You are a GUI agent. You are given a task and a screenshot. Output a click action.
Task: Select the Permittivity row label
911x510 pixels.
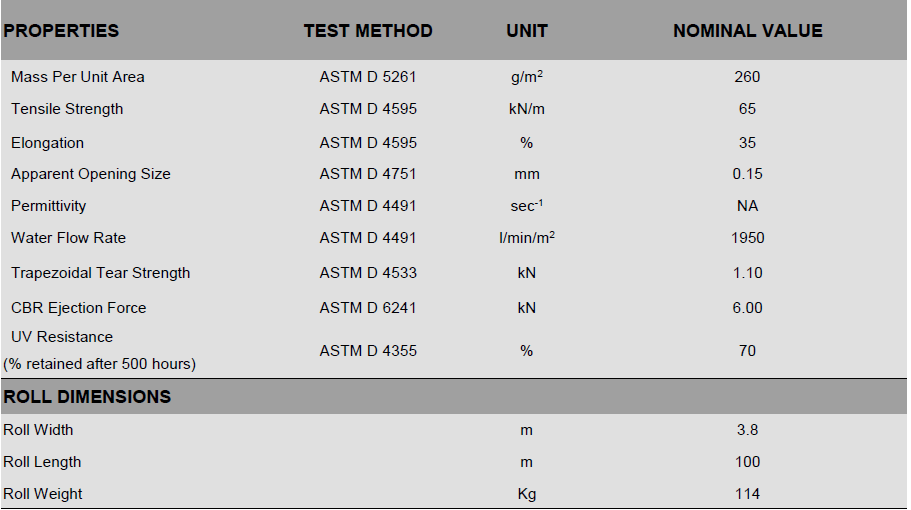49,206
